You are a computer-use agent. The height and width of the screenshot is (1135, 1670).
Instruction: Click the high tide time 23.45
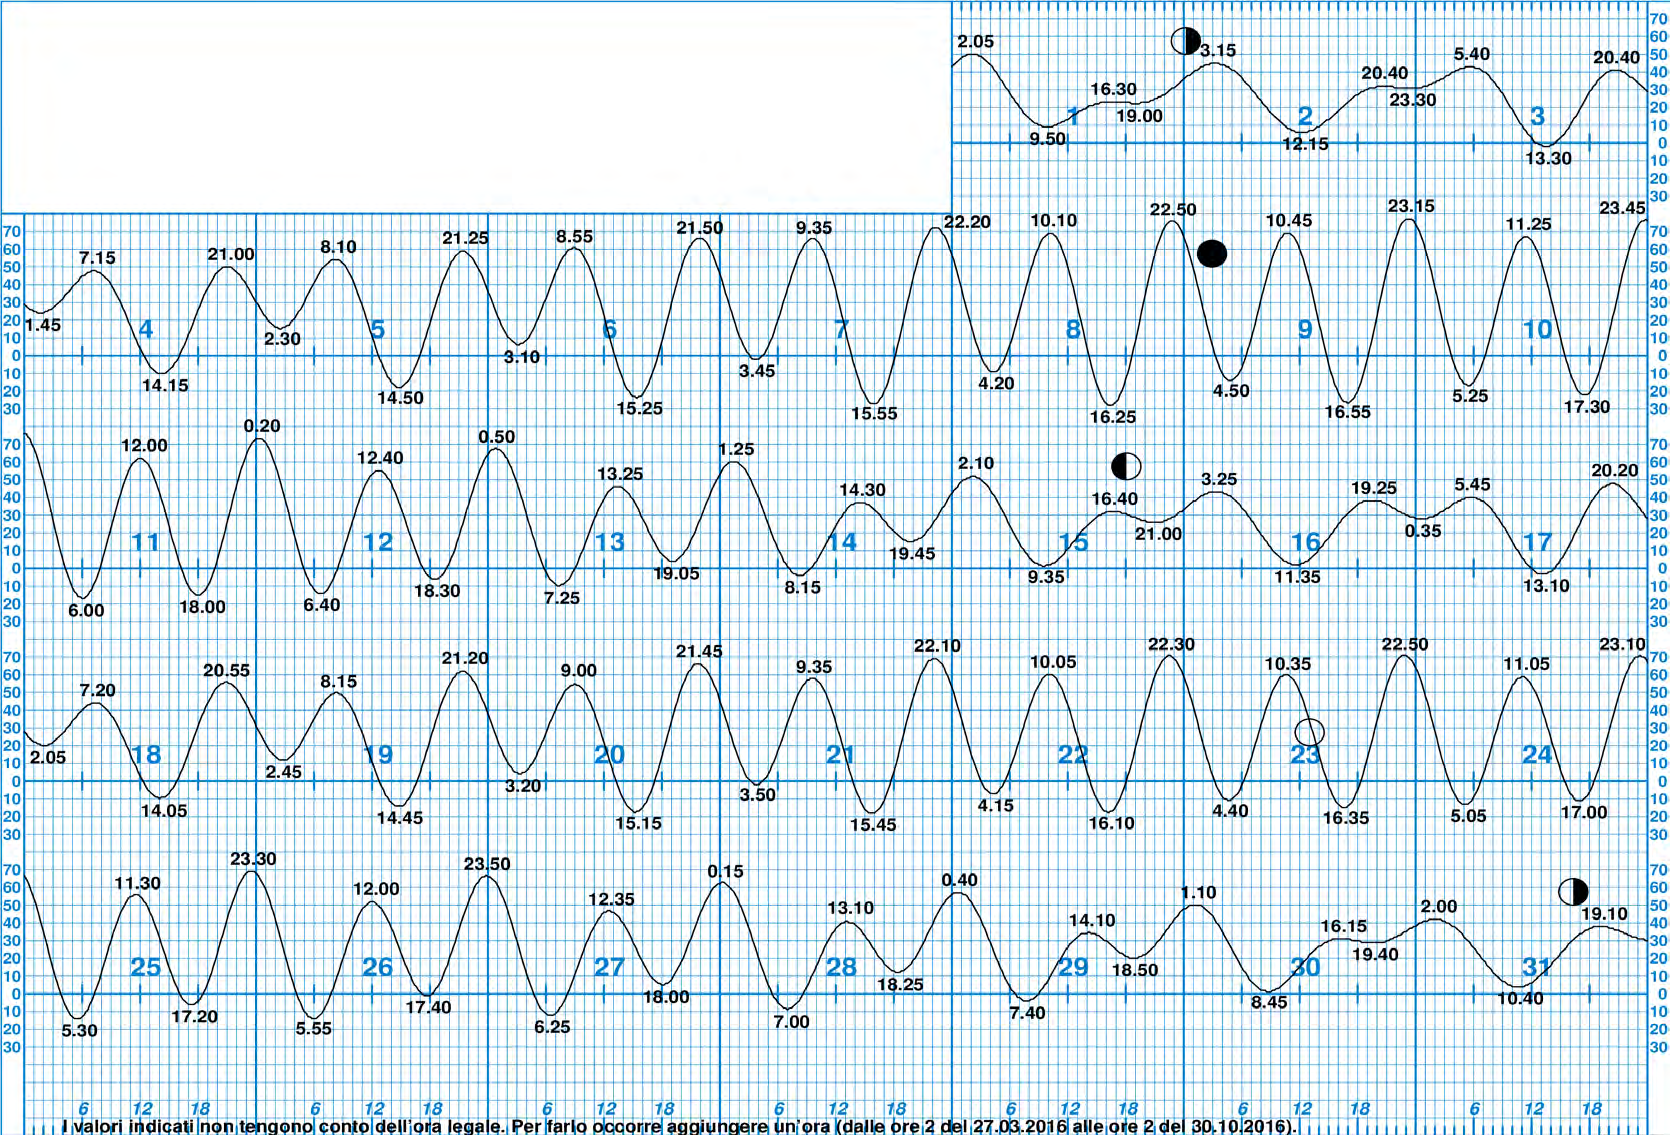click(1622, 208)
